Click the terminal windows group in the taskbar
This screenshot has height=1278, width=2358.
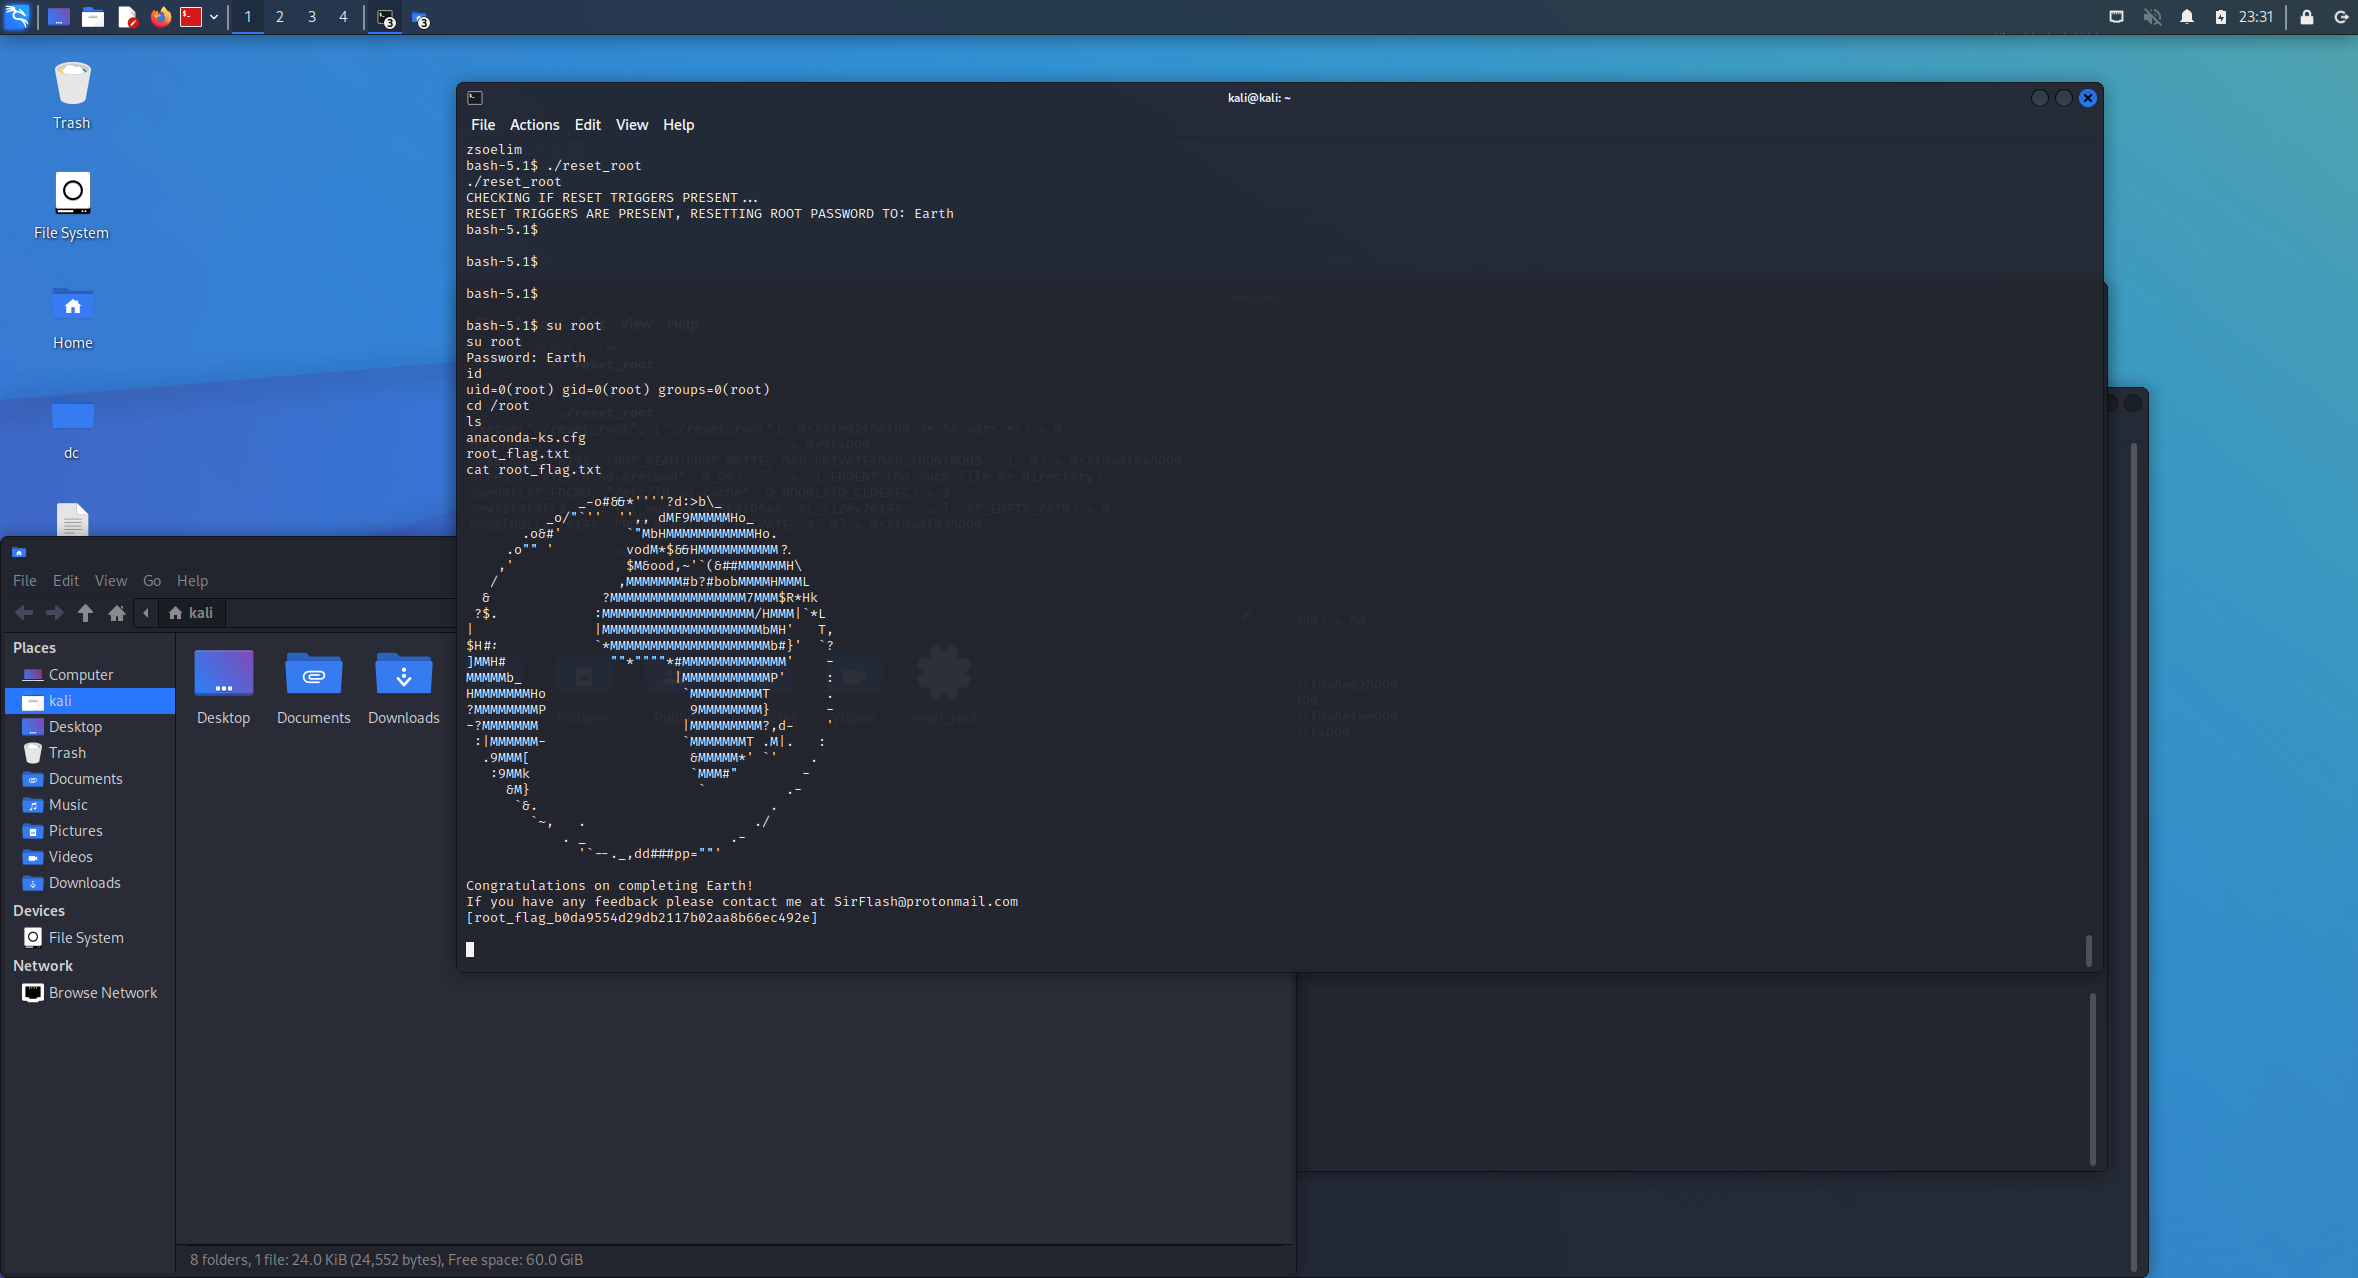click(386, 18)
